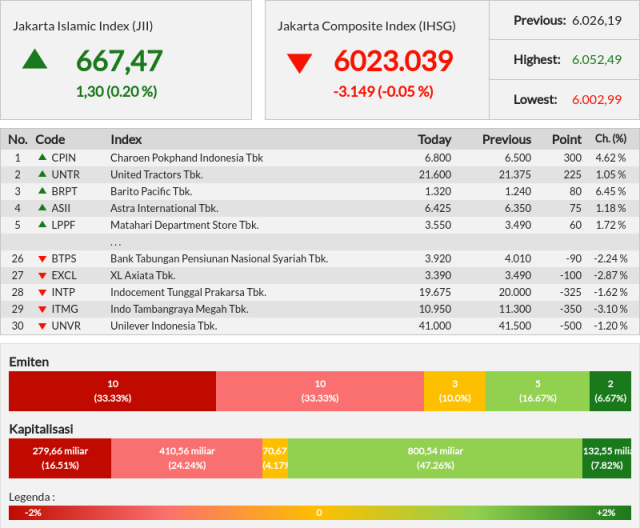Screen dimensions: 640x528
Task: Click the red down triangle next to EXCL
Action: [42, 275]
